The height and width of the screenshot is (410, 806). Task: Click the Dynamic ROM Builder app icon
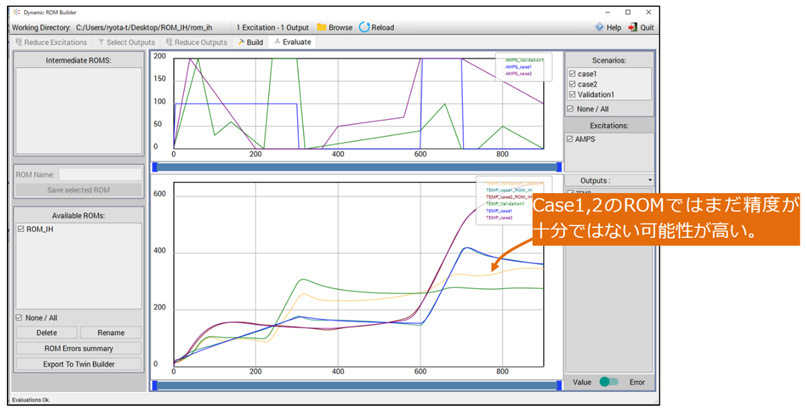pyautogui.click(x=17, y=12)
